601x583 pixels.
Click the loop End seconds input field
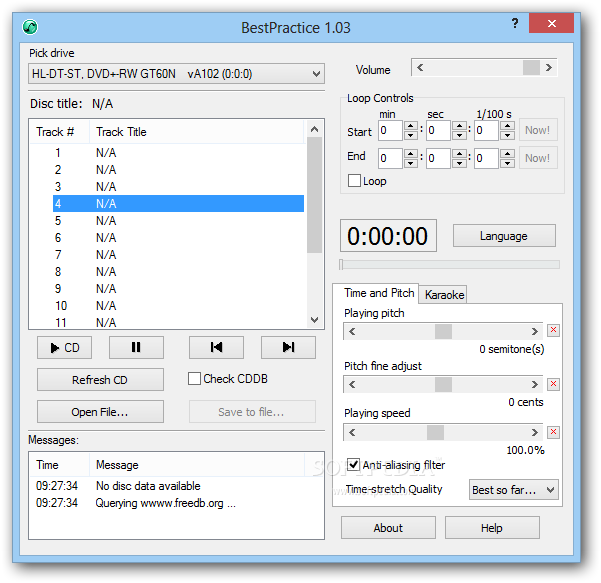coord(438,158)
